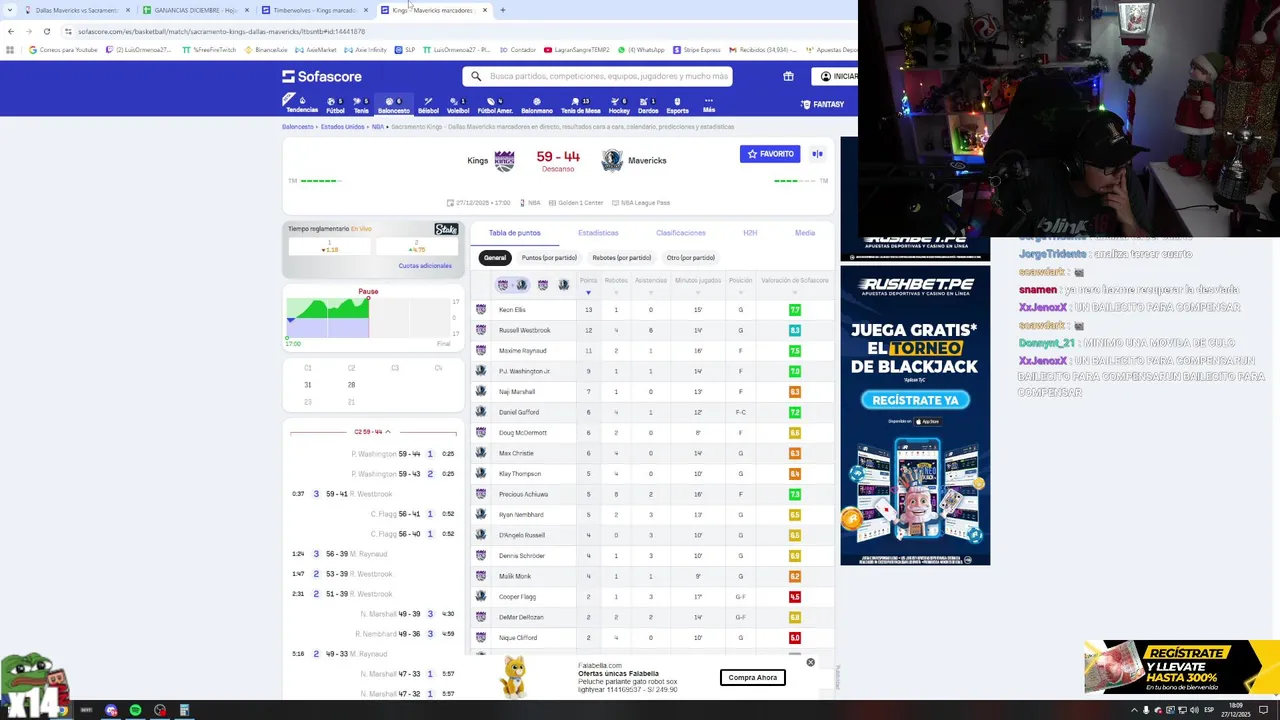Filter the player table to Mavericks only
Image resolution: width=1280 pixels, height=720 pixels.
564,285
